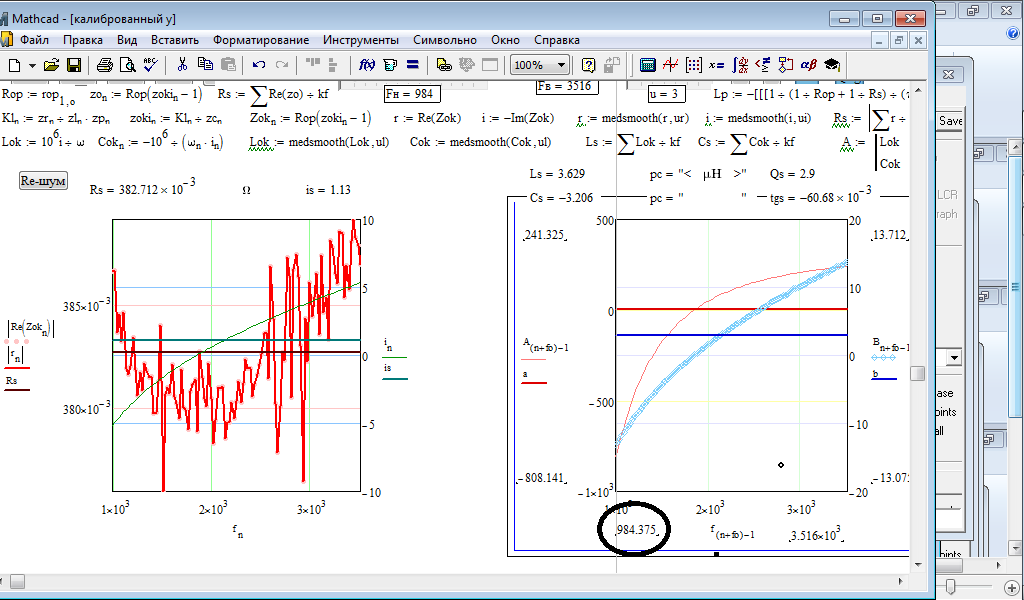
Task: Open the Greek symbols palette
Action: tap(808, 65)
